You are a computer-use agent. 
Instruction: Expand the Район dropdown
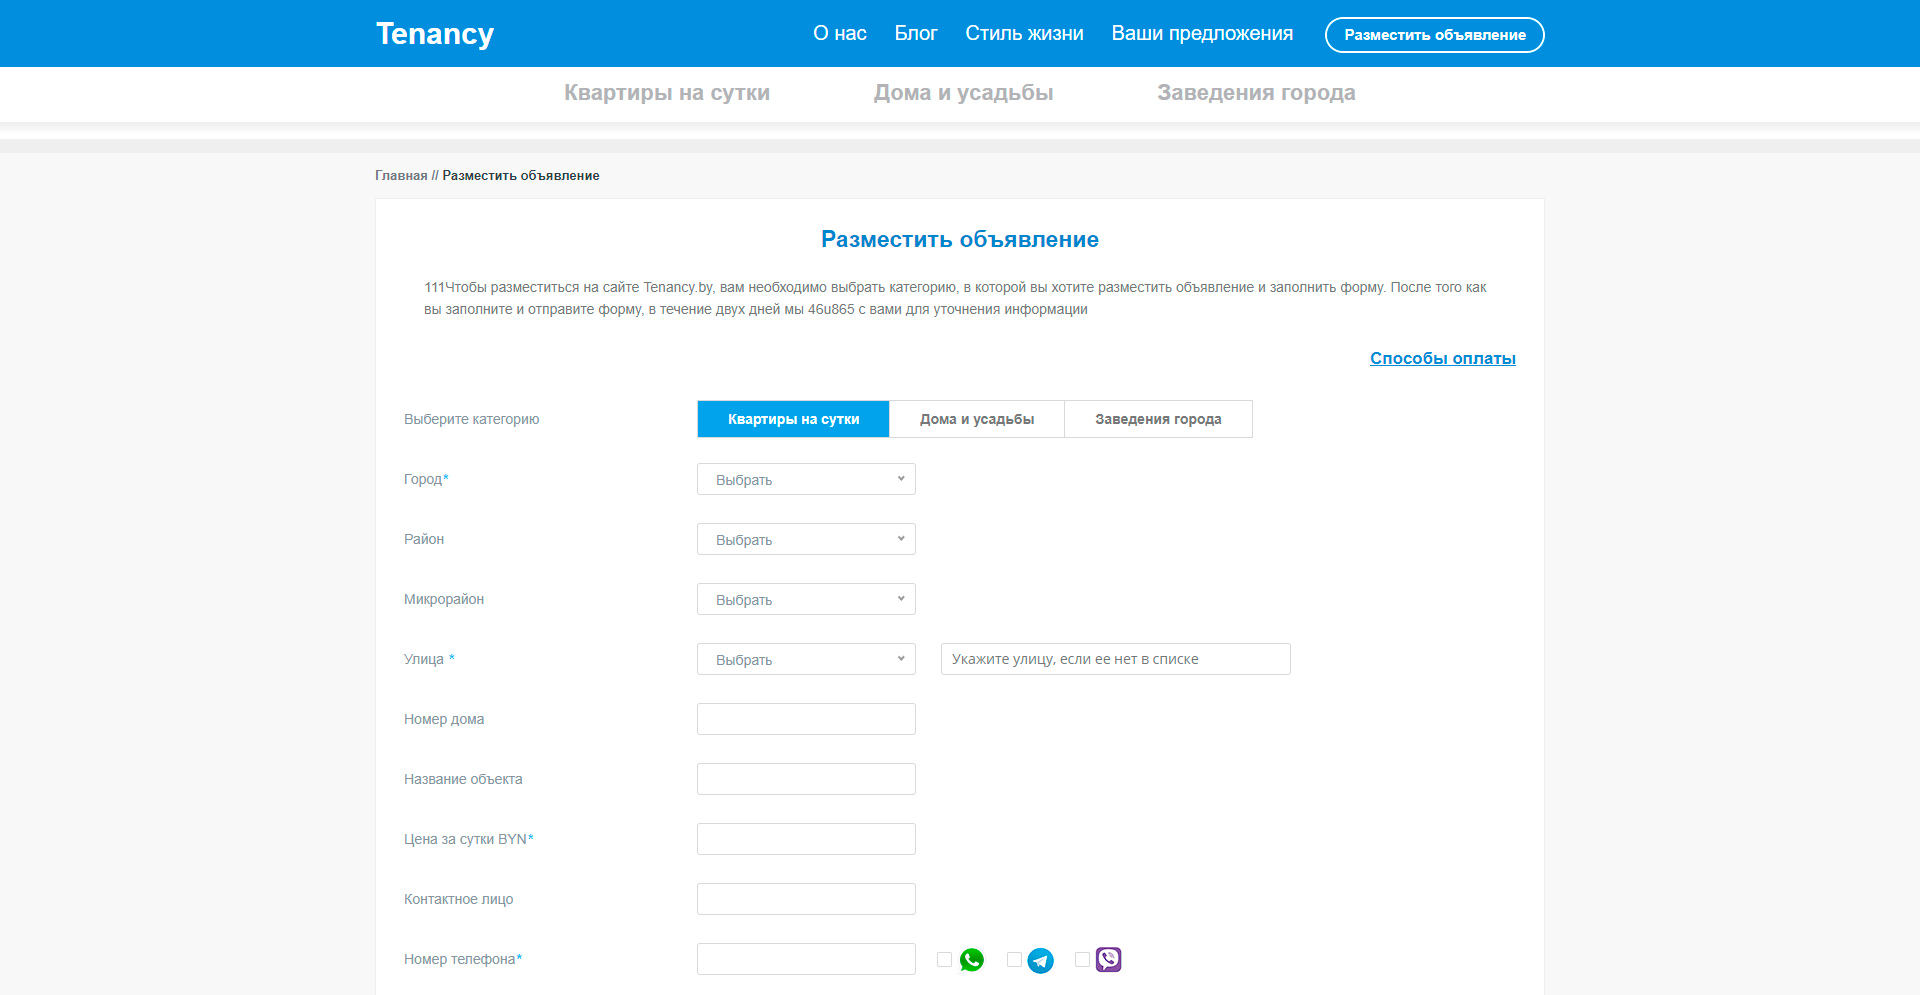pyautogui.click(x=806, y=539)
